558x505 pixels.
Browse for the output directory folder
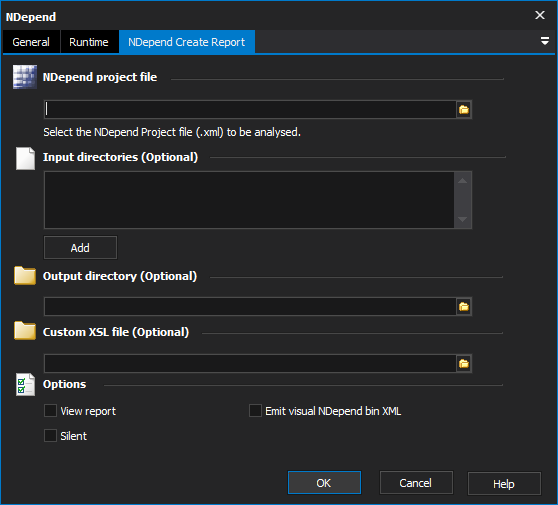(464, 306)
